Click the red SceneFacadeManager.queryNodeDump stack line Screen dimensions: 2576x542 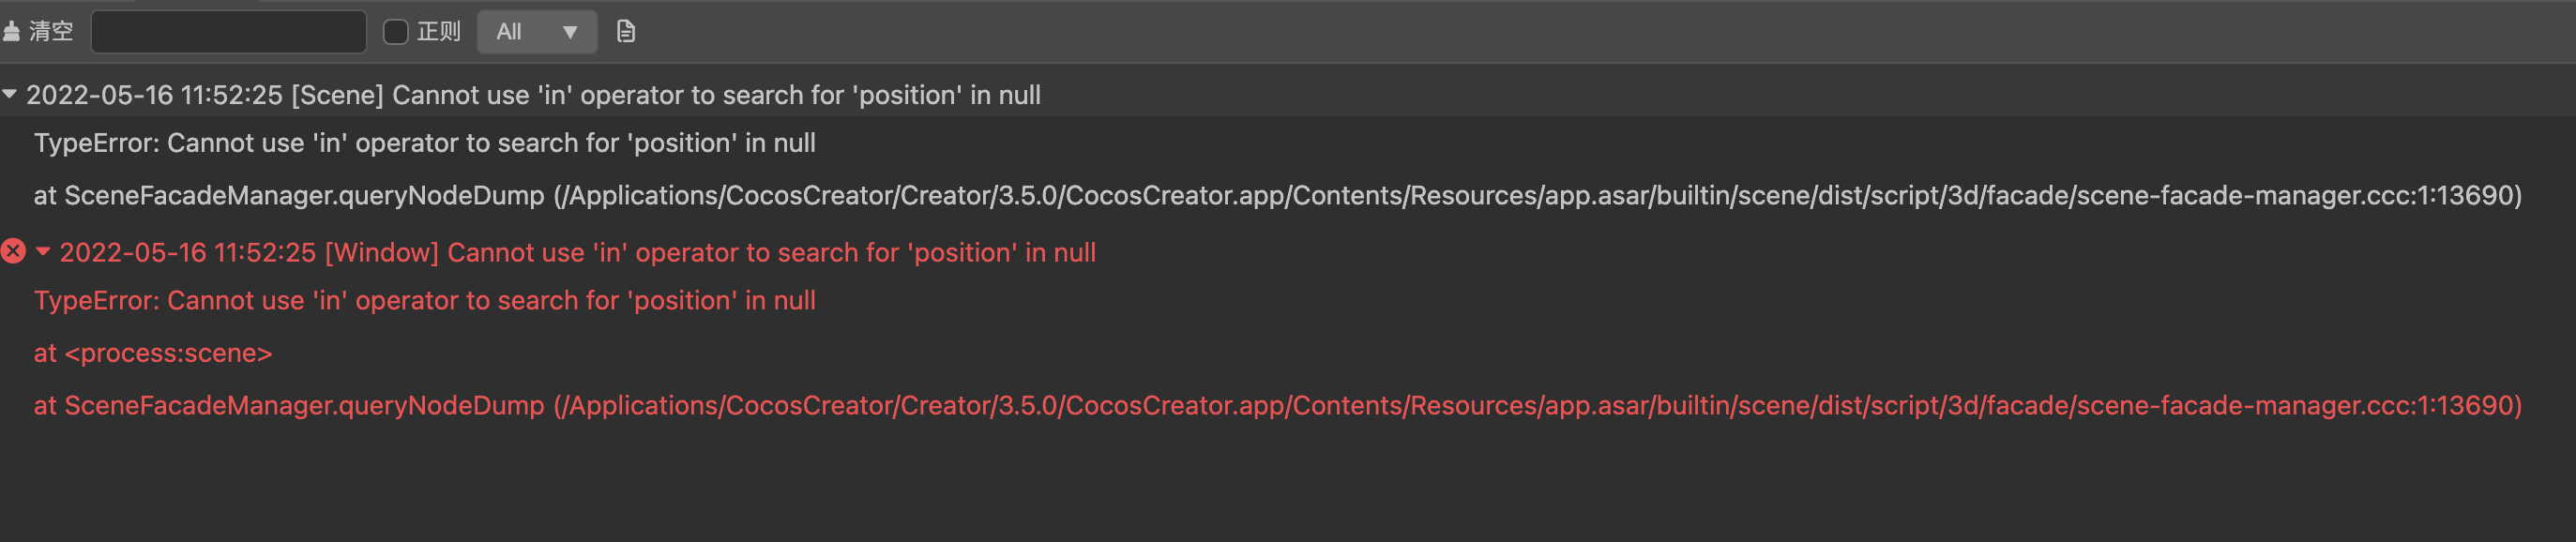pyautogui.click(x=1276, y=406)
